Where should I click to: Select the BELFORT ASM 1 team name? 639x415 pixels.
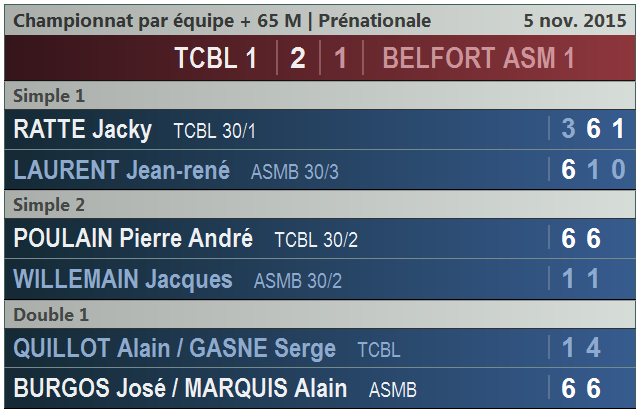[478, 58]
